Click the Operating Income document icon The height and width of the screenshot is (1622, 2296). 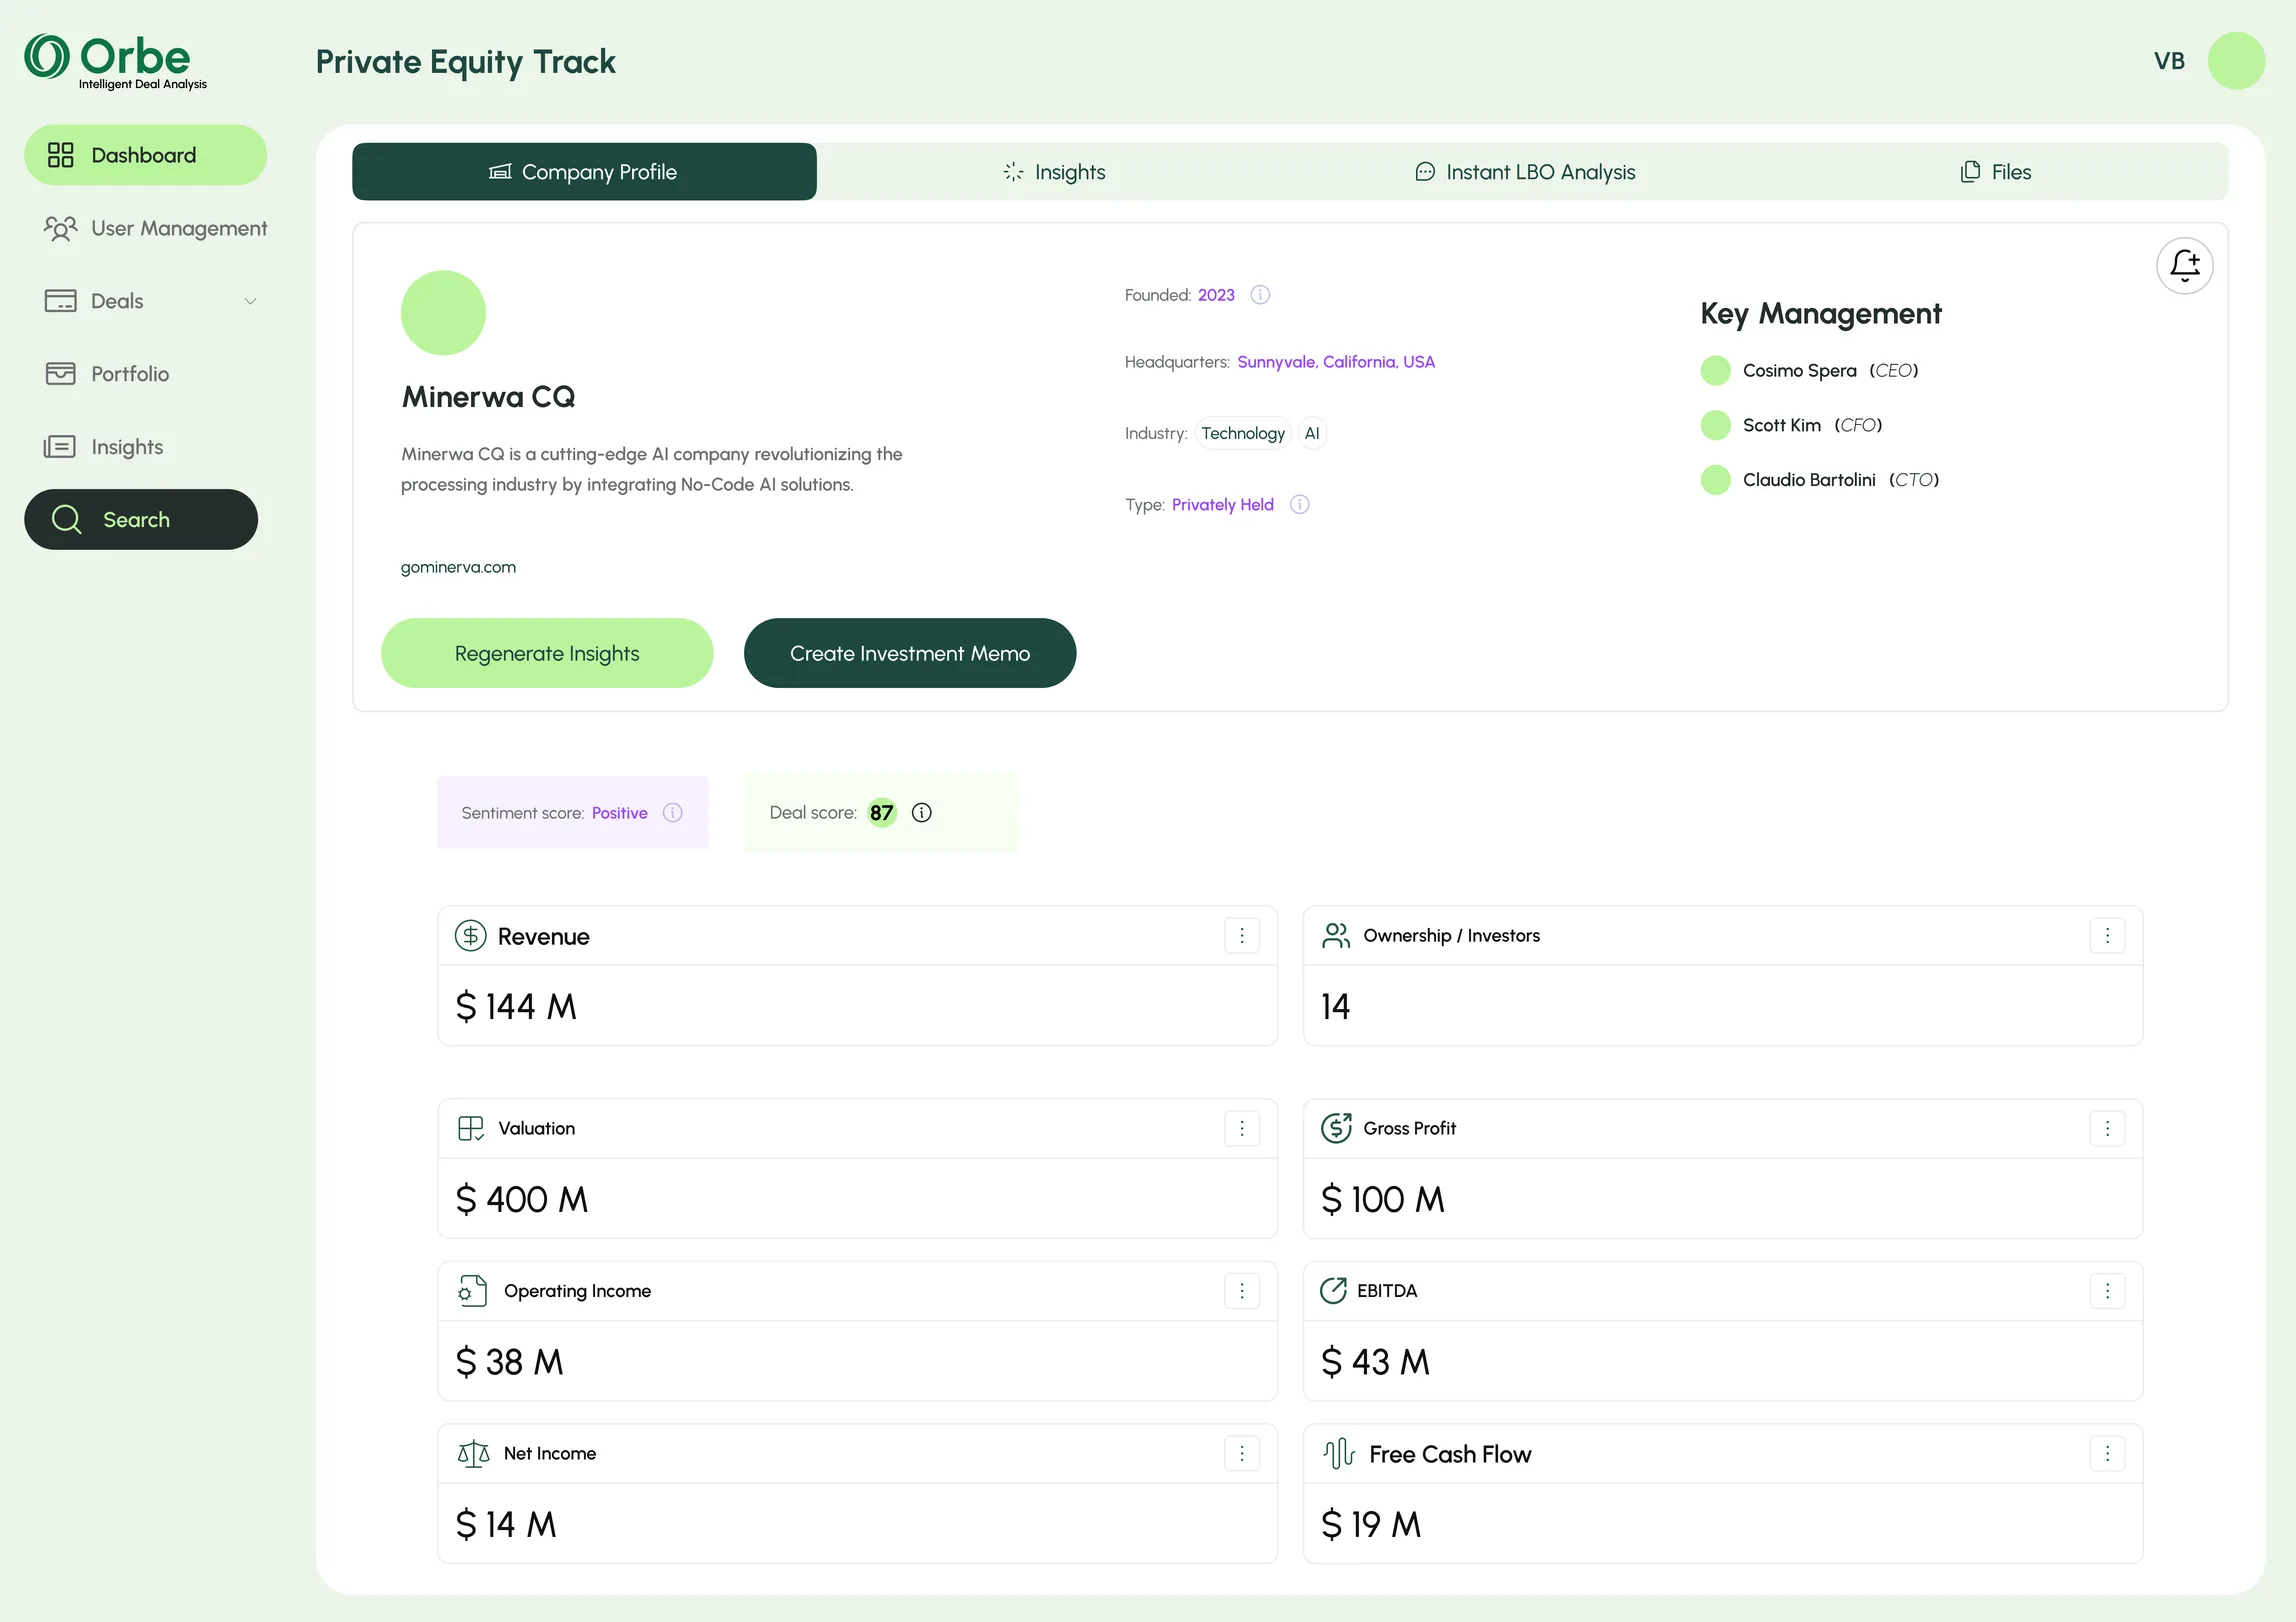[x=472, y=1290]
